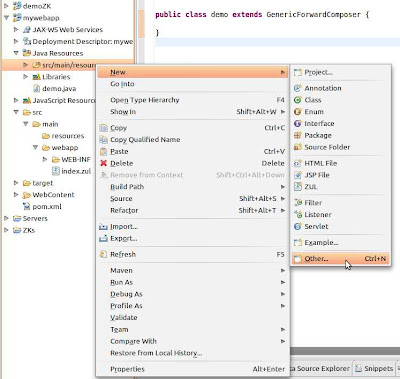400x379 pixels.
Task: Click the Example wizard icon
Action: (x=298, y=243)
